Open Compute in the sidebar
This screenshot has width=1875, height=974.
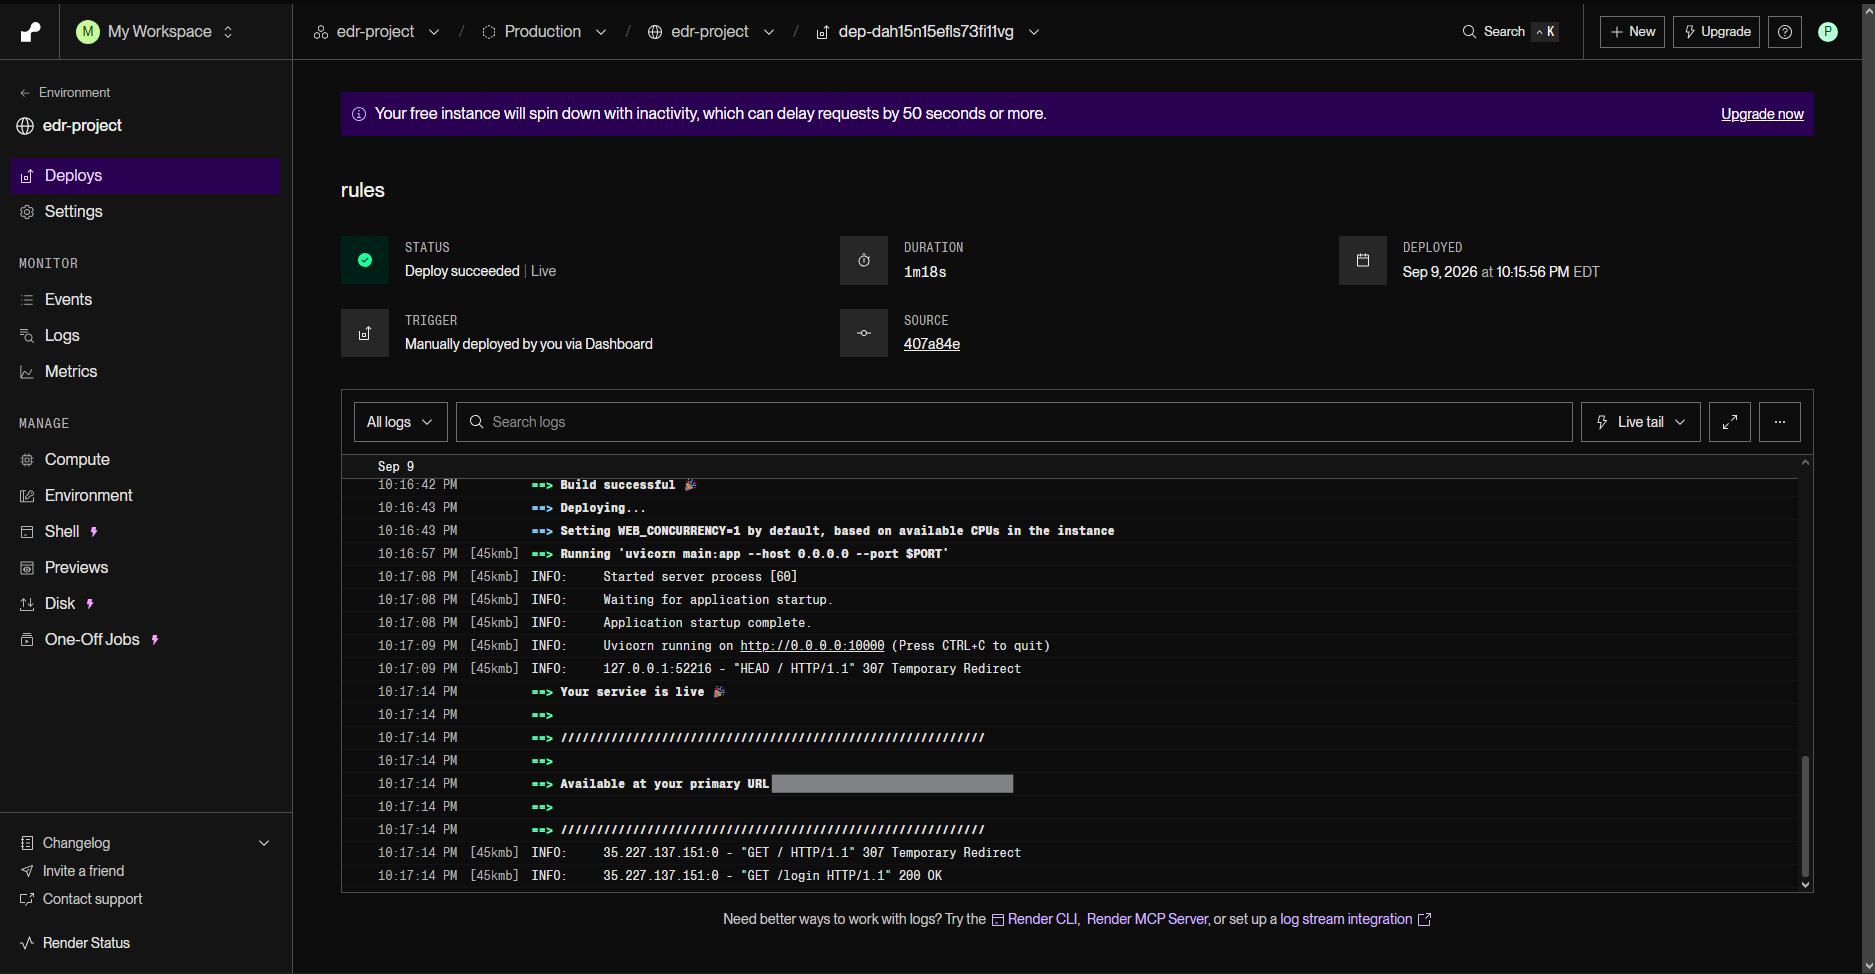146,459
